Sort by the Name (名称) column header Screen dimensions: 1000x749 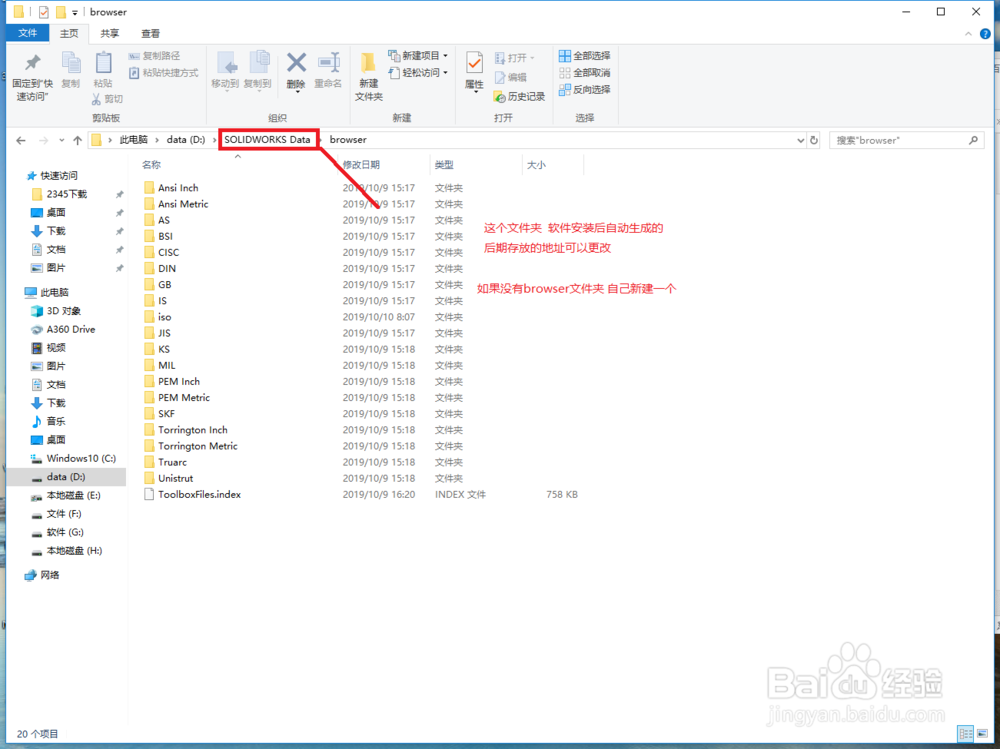click(151, 165)
